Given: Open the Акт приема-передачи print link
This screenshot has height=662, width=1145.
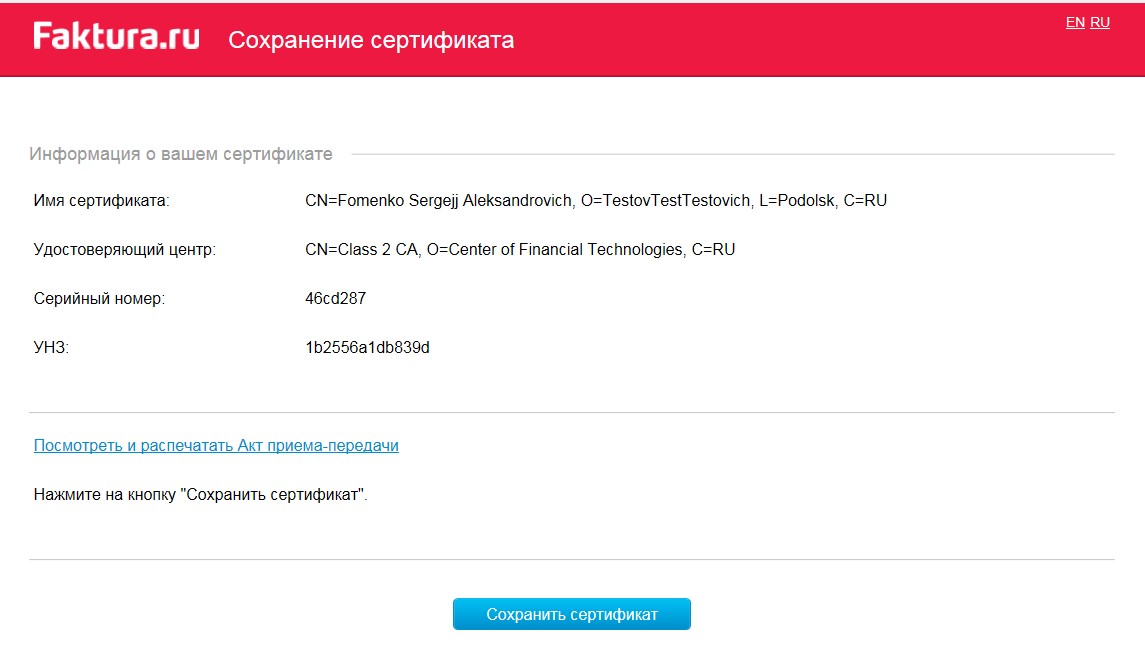Looking at the screenshot, I should [x=216, y=445].
